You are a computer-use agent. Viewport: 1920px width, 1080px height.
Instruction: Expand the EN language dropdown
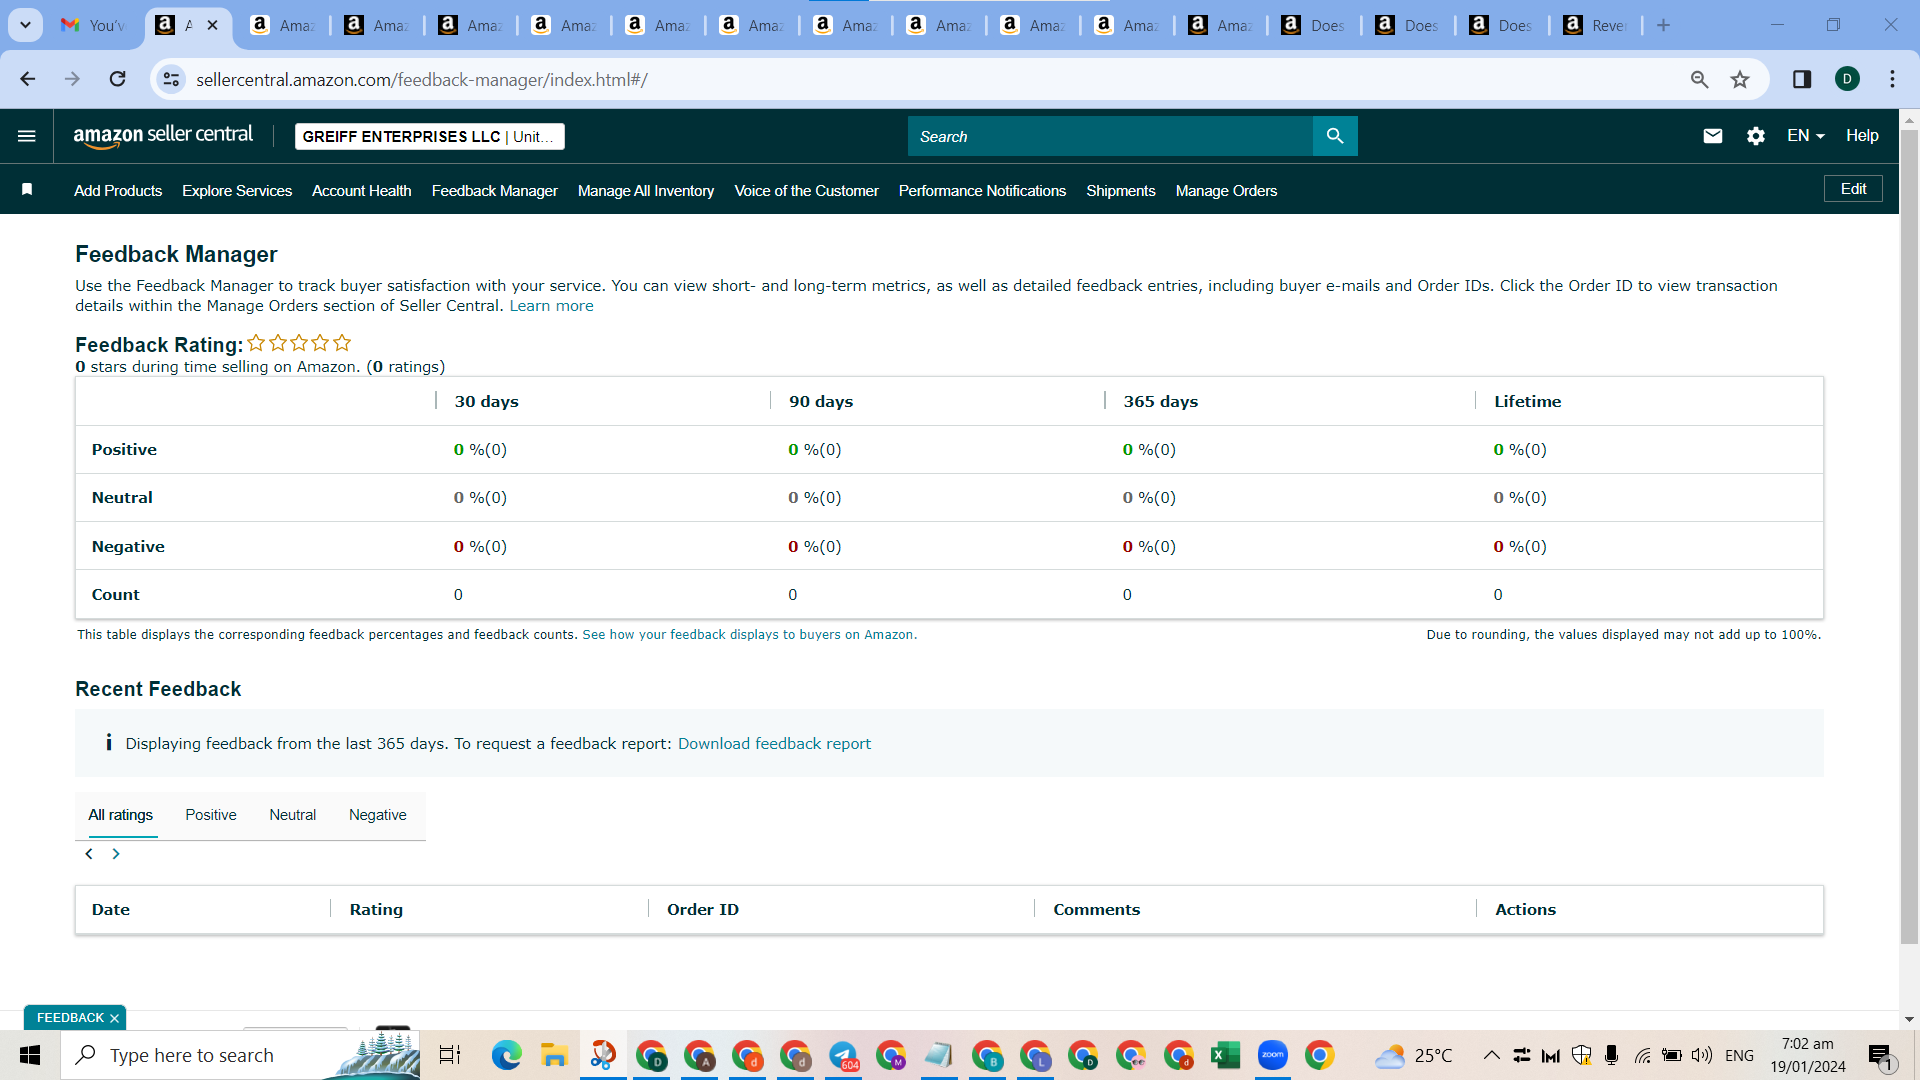click(1805, 136)
